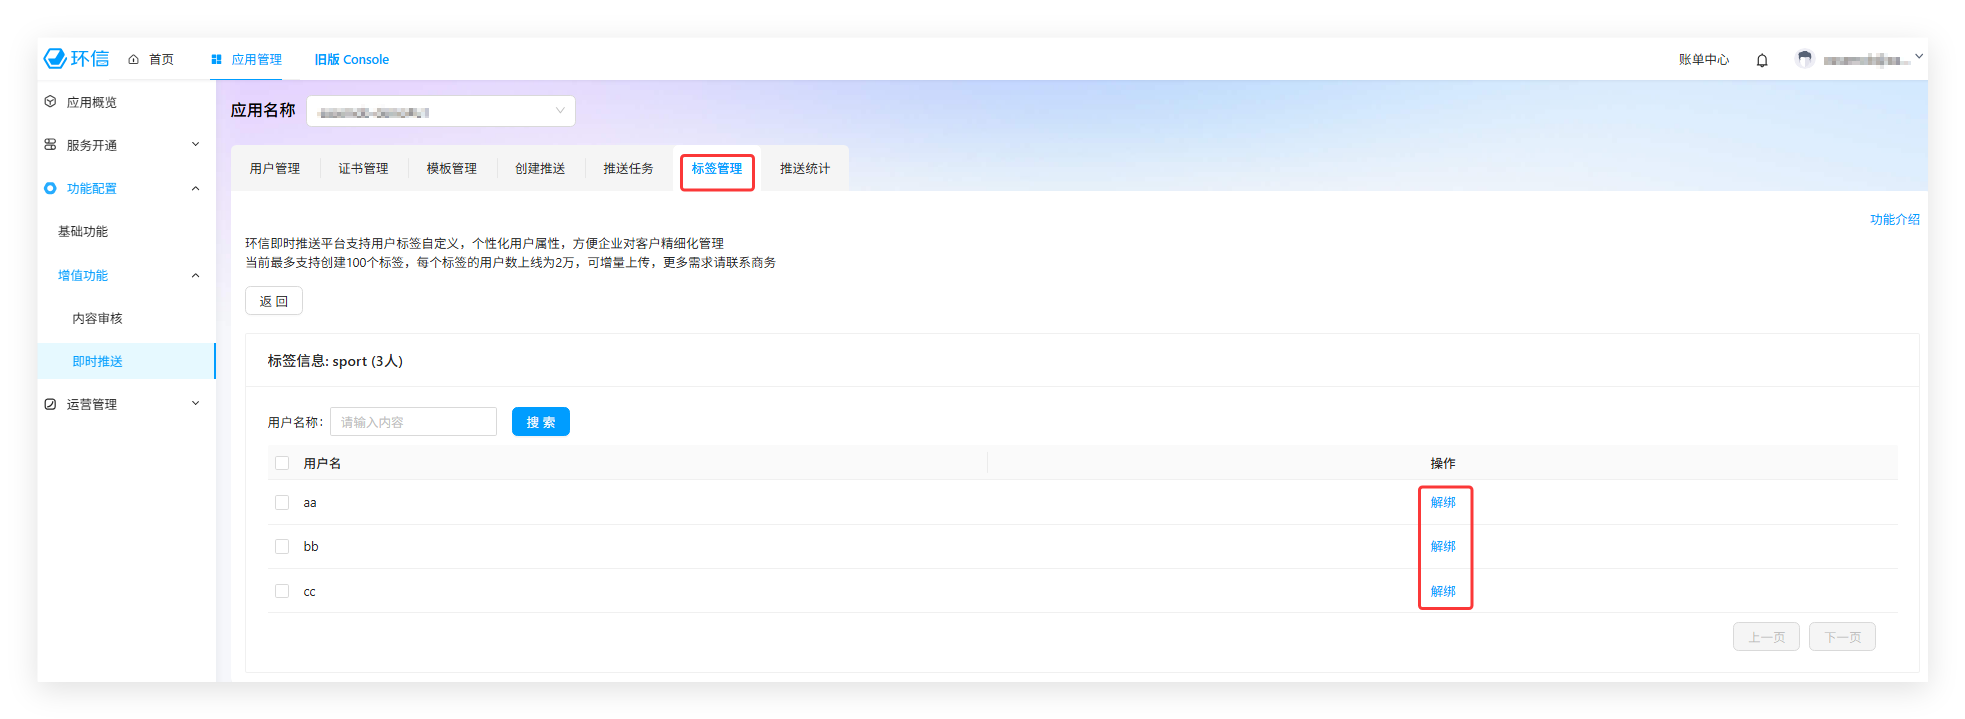Collapse the 增值功能 submenu chevron
Image resolution: width=1965 pixels, height=719 pixels.
coord(195,276)
